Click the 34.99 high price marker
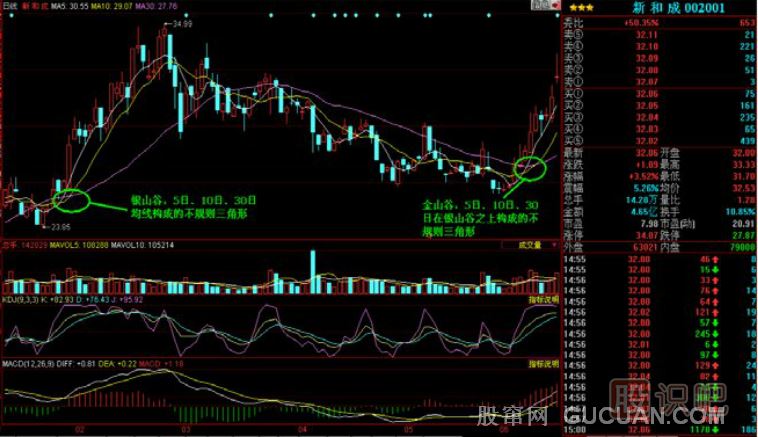 point(181,22)
